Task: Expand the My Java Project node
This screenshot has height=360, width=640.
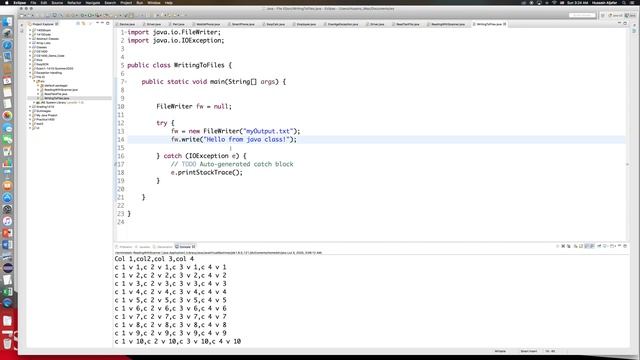Action: tap(30, 115)
